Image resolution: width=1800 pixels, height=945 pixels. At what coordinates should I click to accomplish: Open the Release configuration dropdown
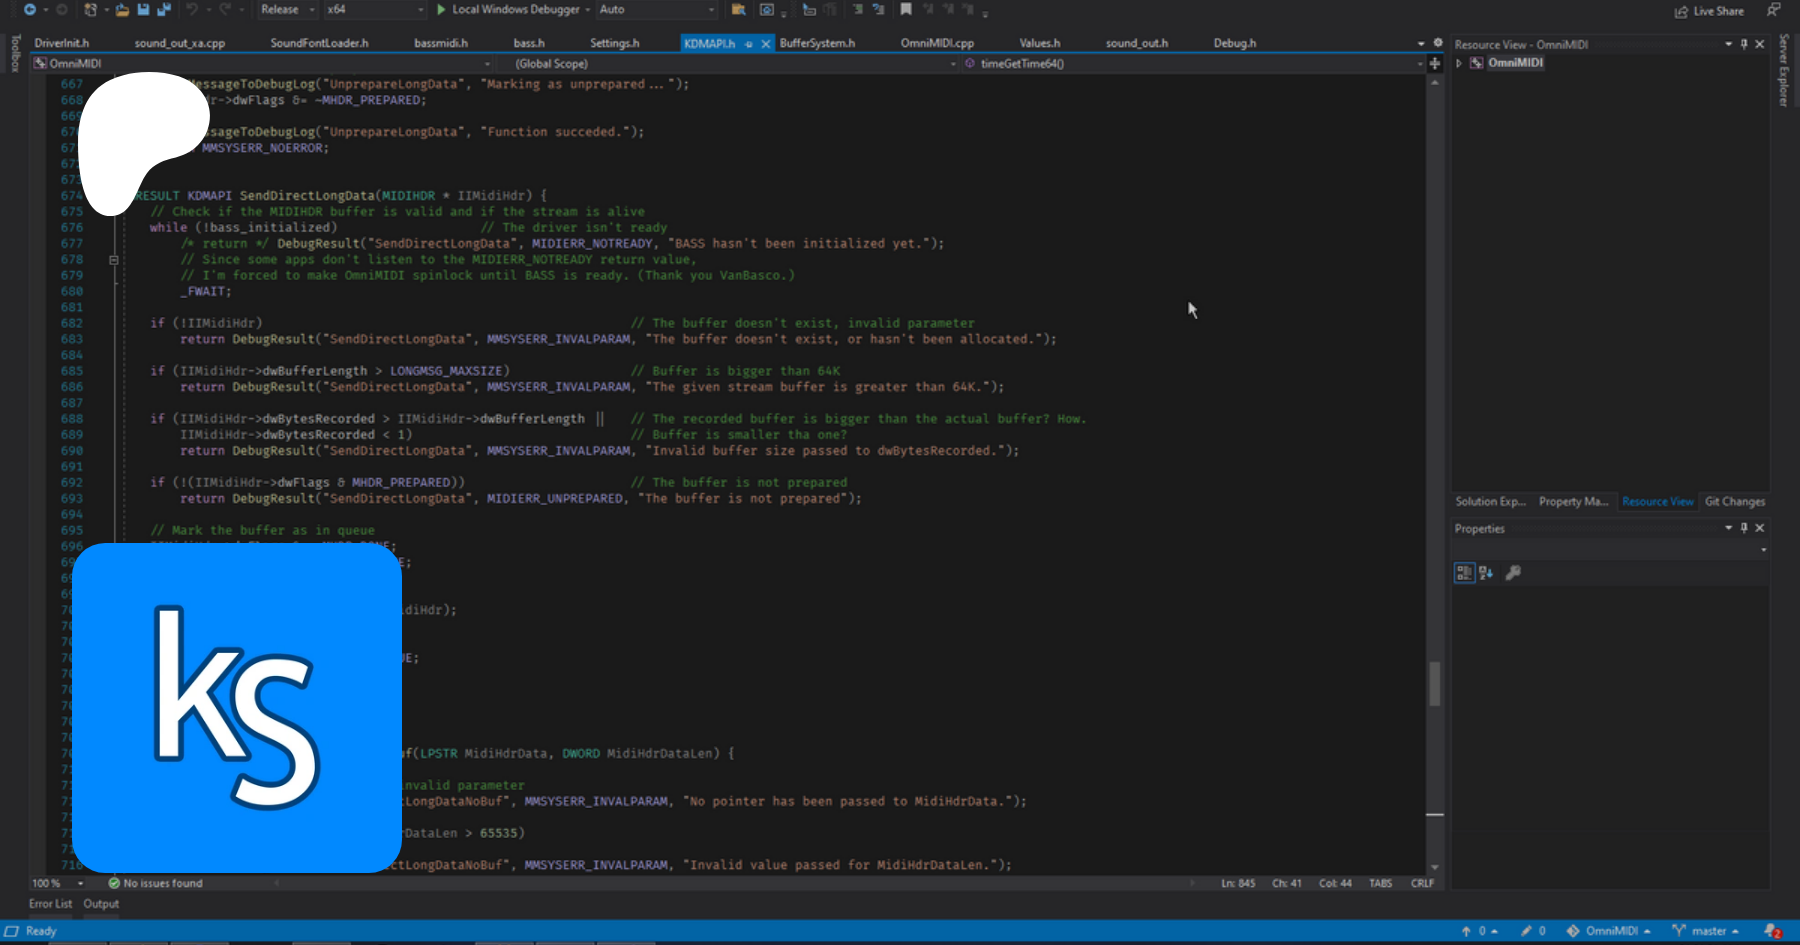point(287,10)
